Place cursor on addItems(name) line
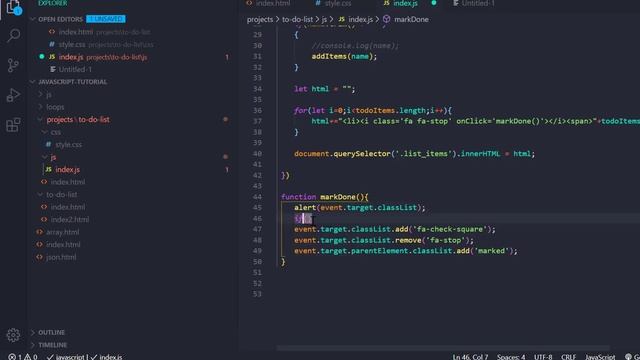Image resolution: width=640 pixels, height=360 pixels. [x=344, y=56]
